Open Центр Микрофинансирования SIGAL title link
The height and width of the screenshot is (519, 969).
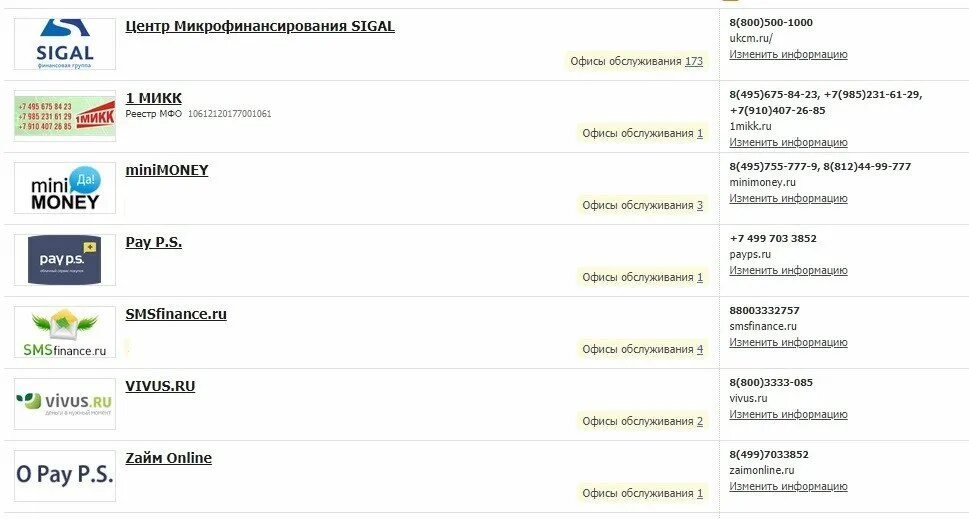(x=260, y=26)
